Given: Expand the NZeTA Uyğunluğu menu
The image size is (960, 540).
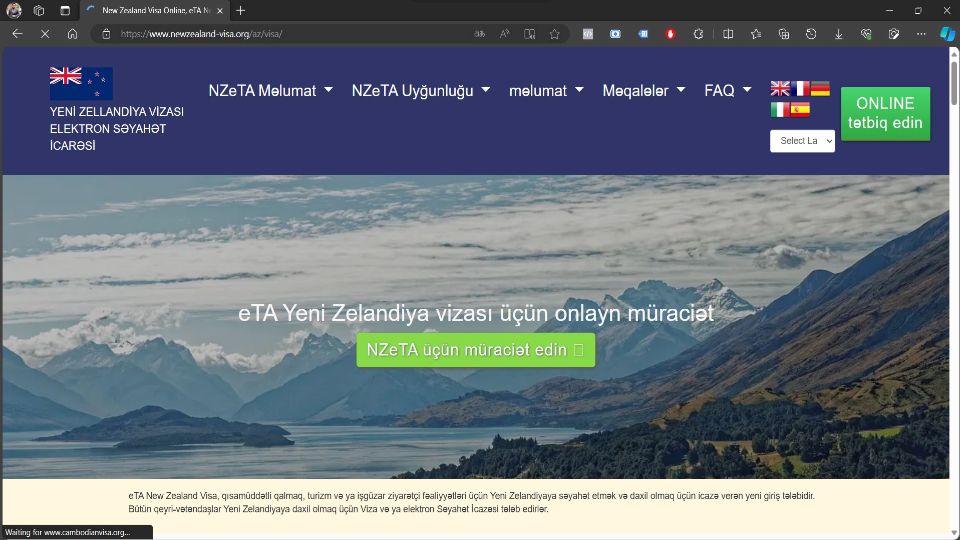Looking at the screenshot, I should [x=421, y=91].
